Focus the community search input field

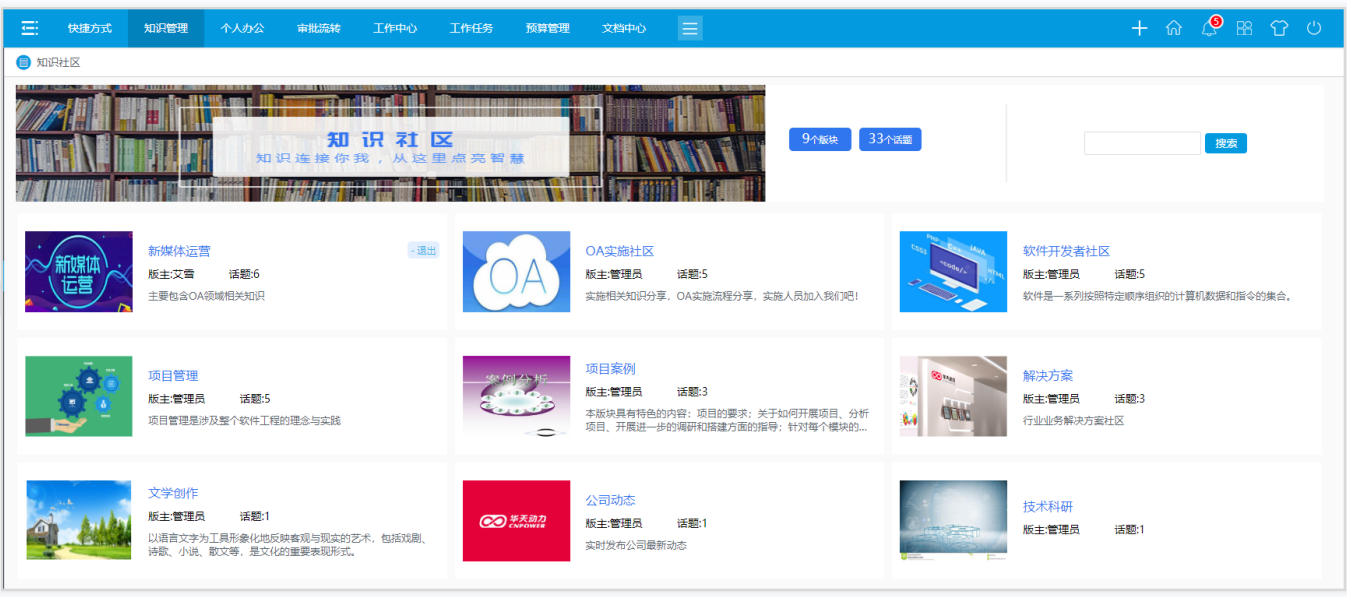pyautogui.click(x=1142, y=143)
